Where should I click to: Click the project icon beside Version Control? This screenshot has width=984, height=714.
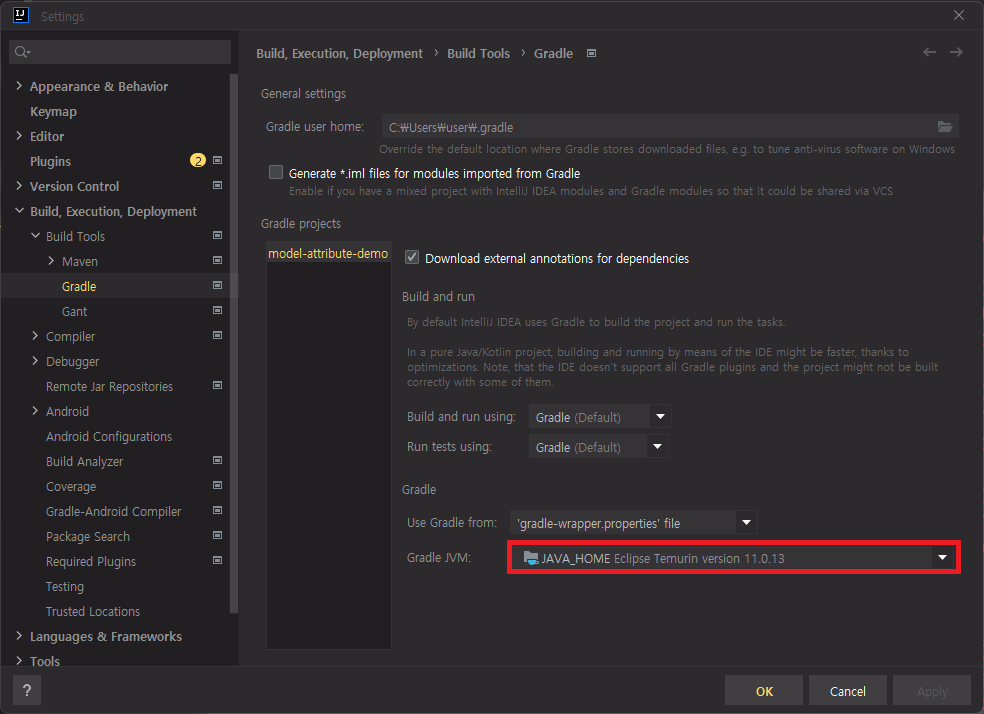[218, 185]
